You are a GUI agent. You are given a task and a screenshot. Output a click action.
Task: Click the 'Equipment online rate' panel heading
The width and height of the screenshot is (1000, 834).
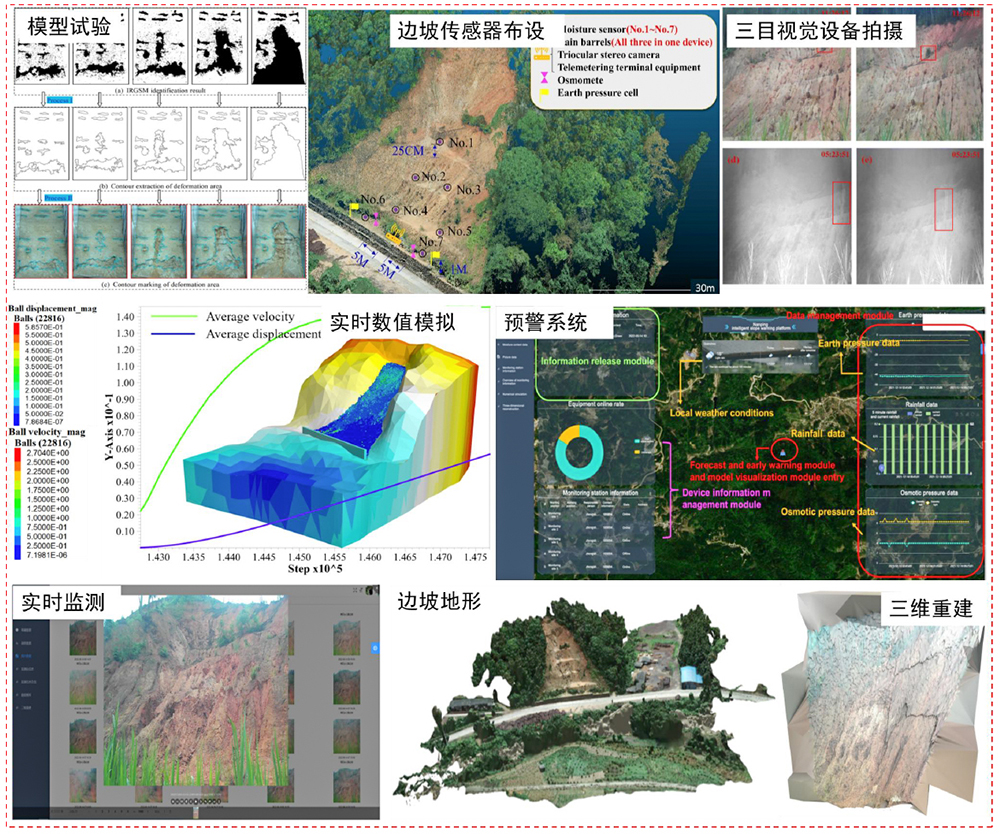[x=596, y=404]
